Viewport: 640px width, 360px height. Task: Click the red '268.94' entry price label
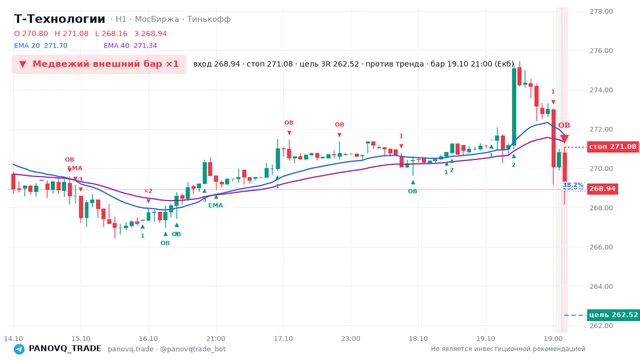(x=602, y=189)
